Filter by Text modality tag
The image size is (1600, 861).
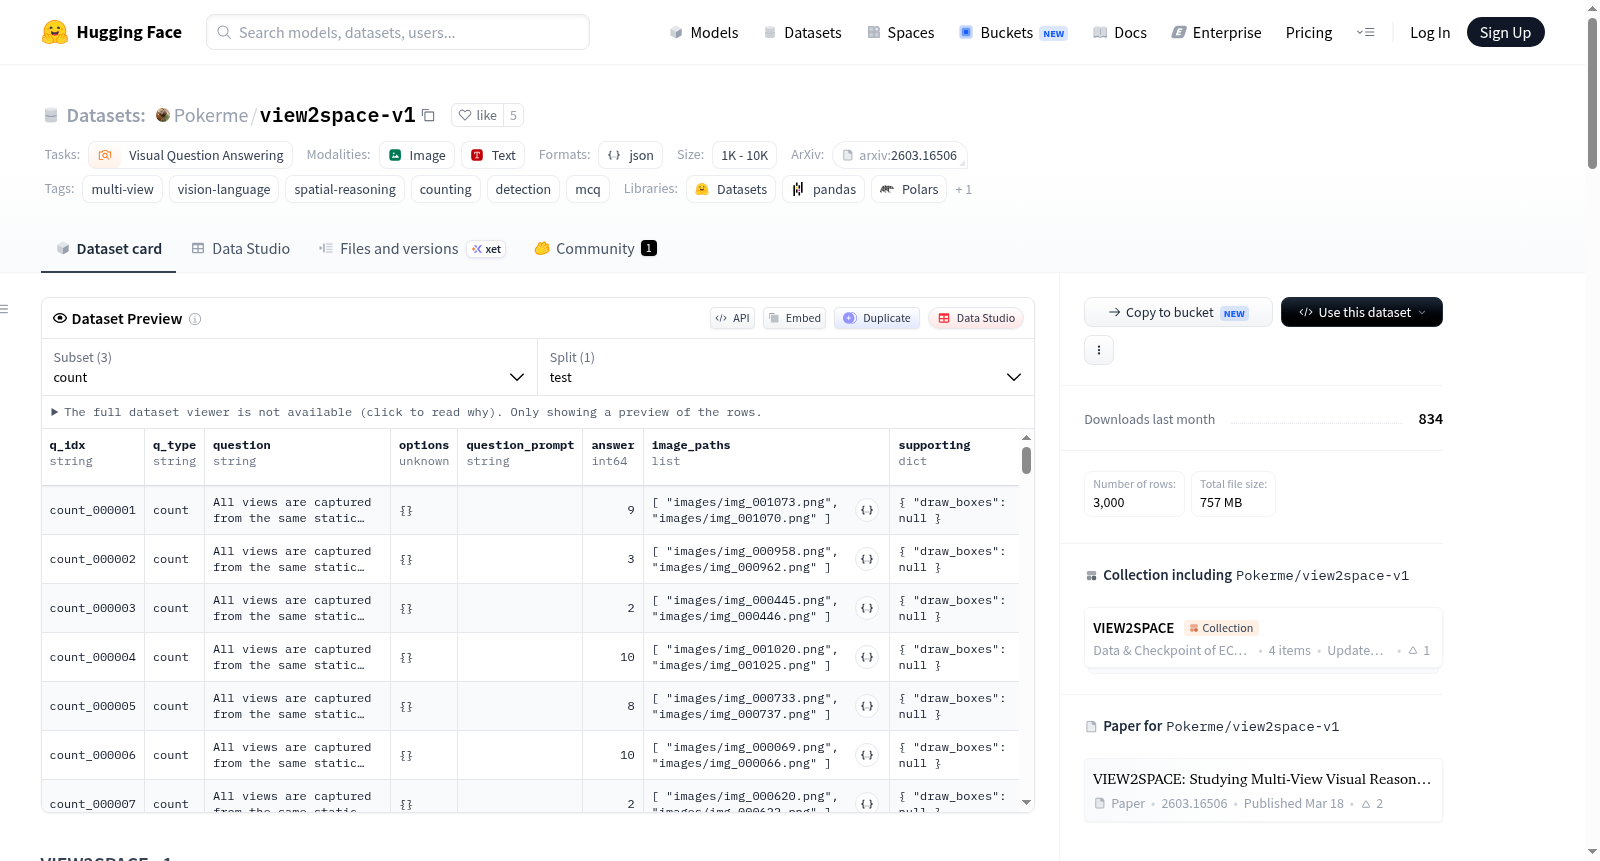click(493, 155)
